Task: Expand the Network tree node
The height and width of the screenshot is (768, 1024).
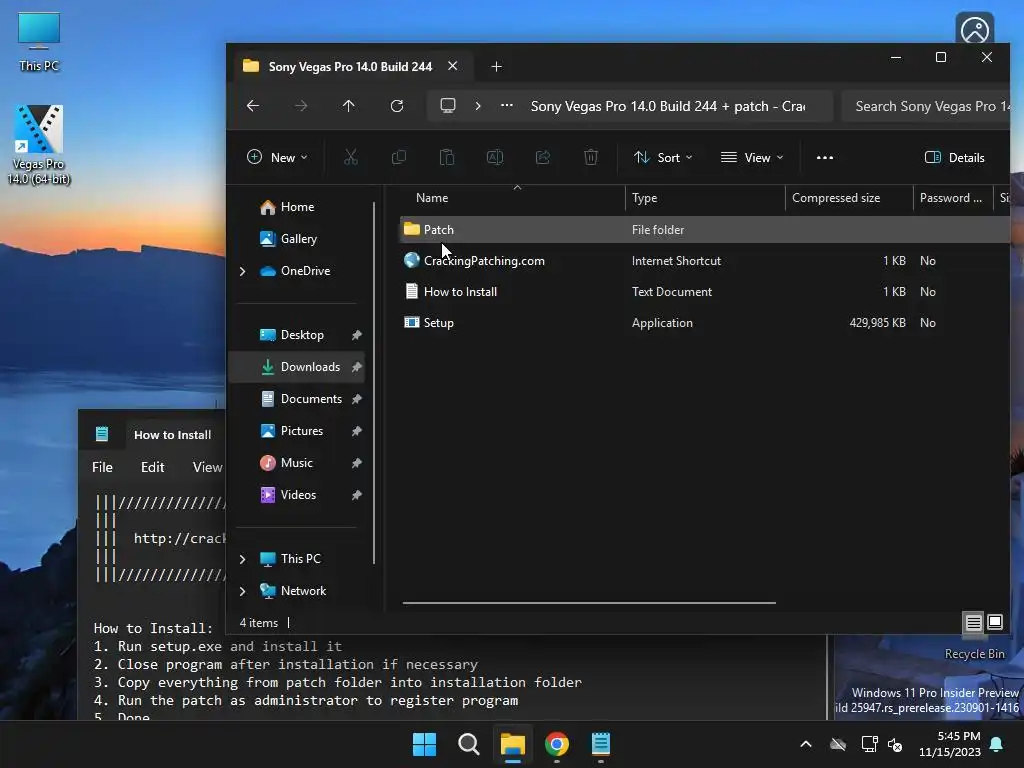Action: tap(242, 591)
